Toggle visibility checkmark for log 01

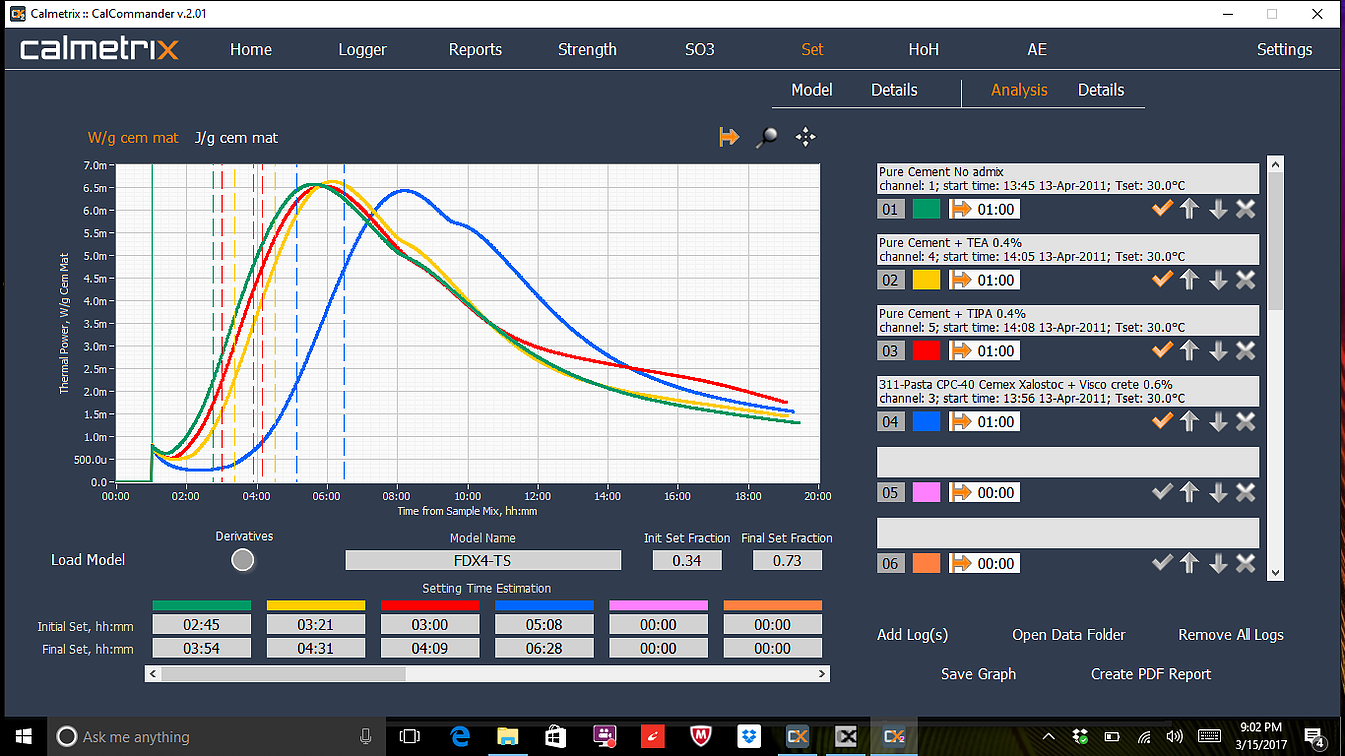tap(1161, 209)
